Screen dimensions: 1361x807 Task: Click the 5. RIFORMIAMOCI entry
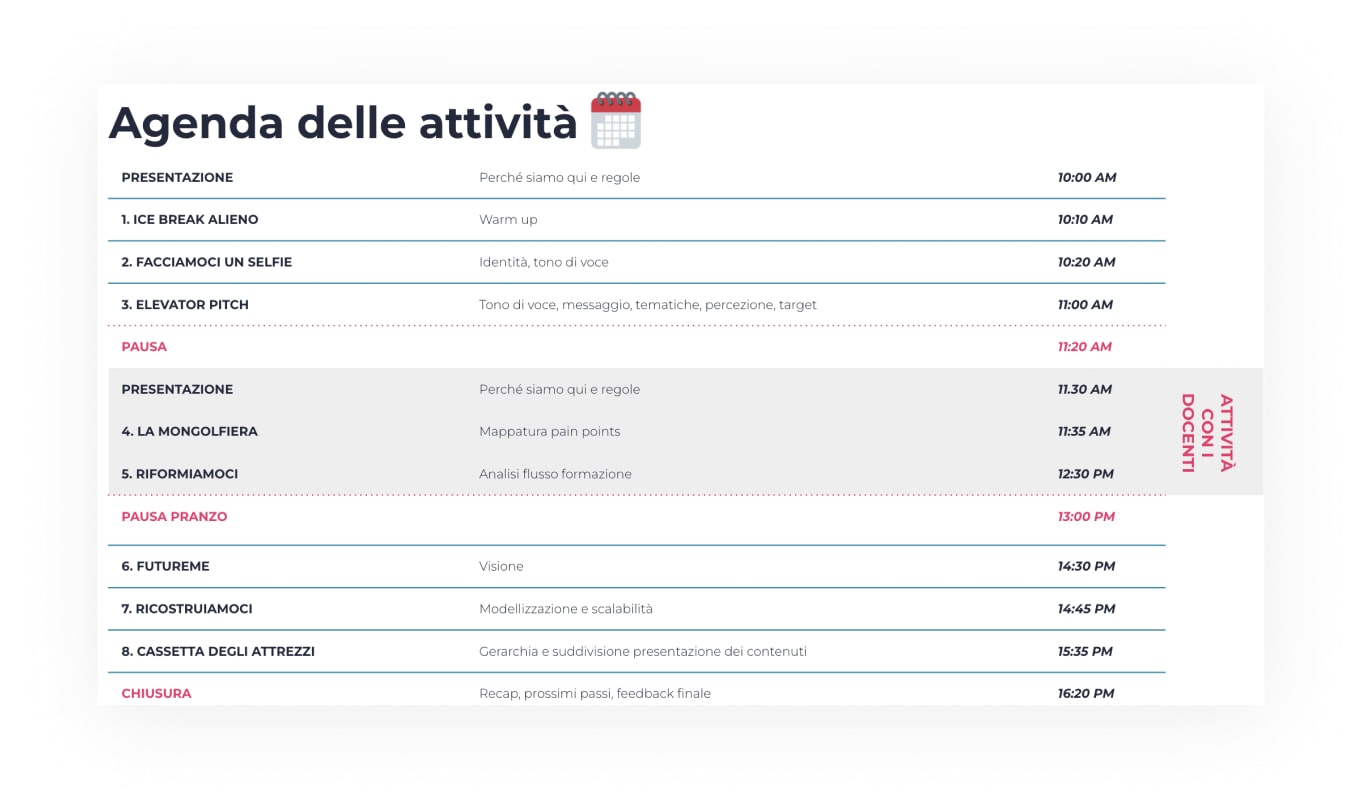pyautogui.click(x=180, y=474)
